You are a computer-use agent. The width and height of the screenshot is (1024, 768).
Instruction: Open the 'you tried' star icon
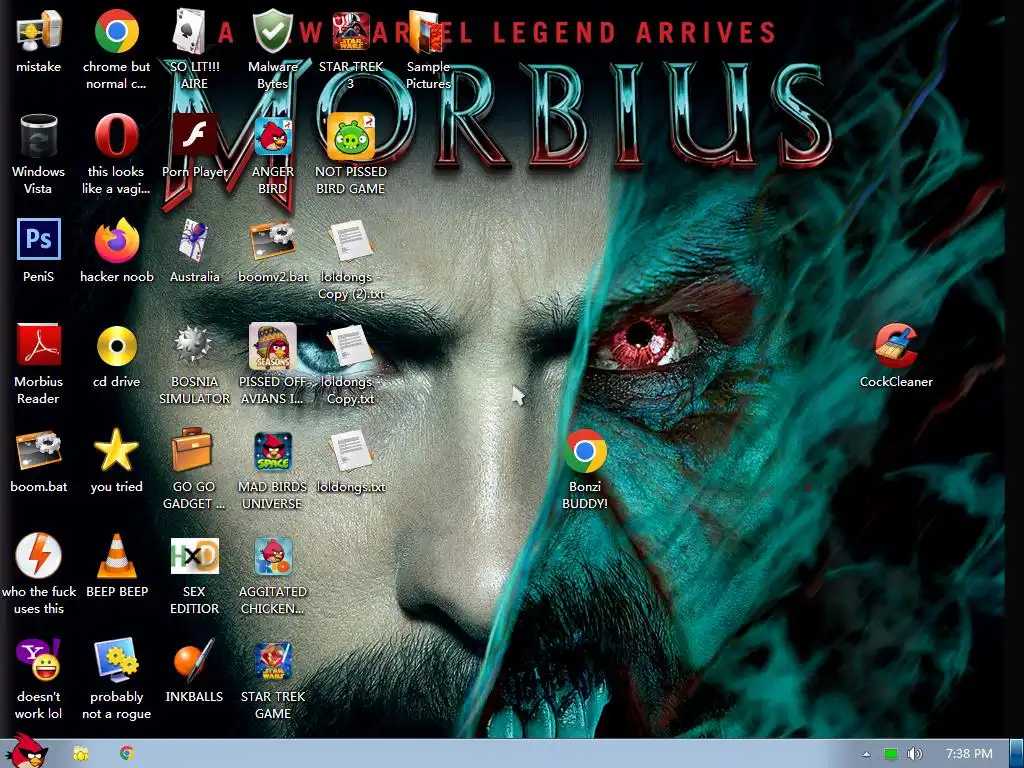pyautogui.click(x=116, y=450)
